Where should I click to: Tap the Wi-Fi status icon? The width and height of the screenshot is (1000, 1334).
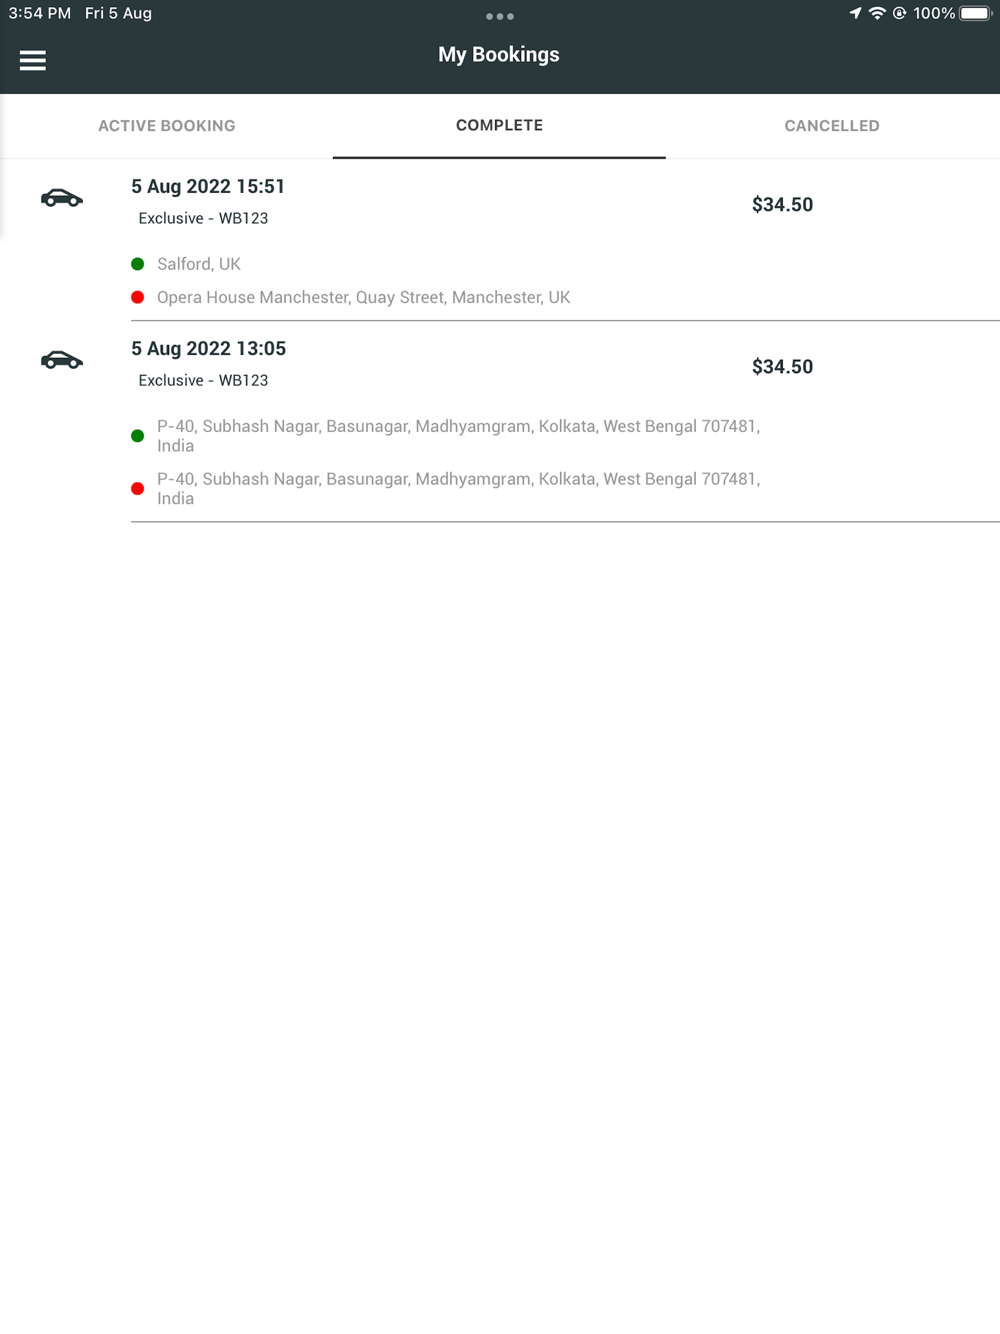pyautogui.click(x=877, y=13)
